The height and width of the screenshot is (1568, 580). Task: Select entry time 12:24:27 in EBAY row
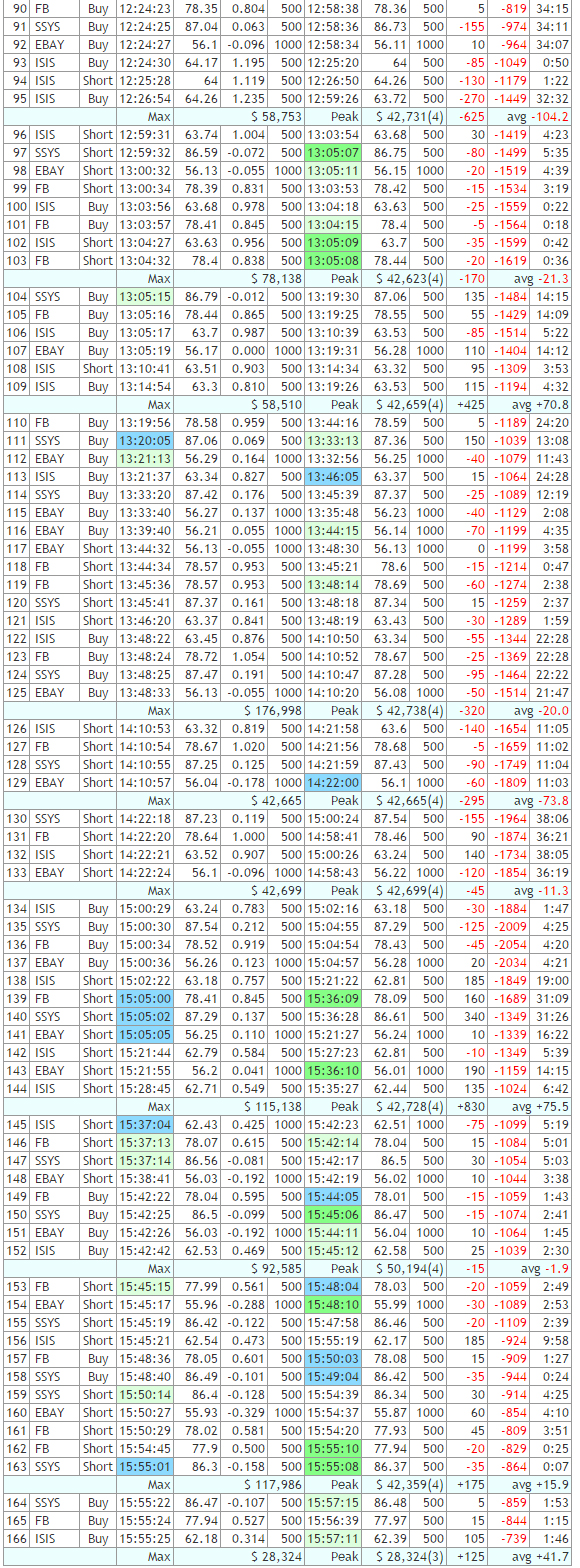pos(145,44)
